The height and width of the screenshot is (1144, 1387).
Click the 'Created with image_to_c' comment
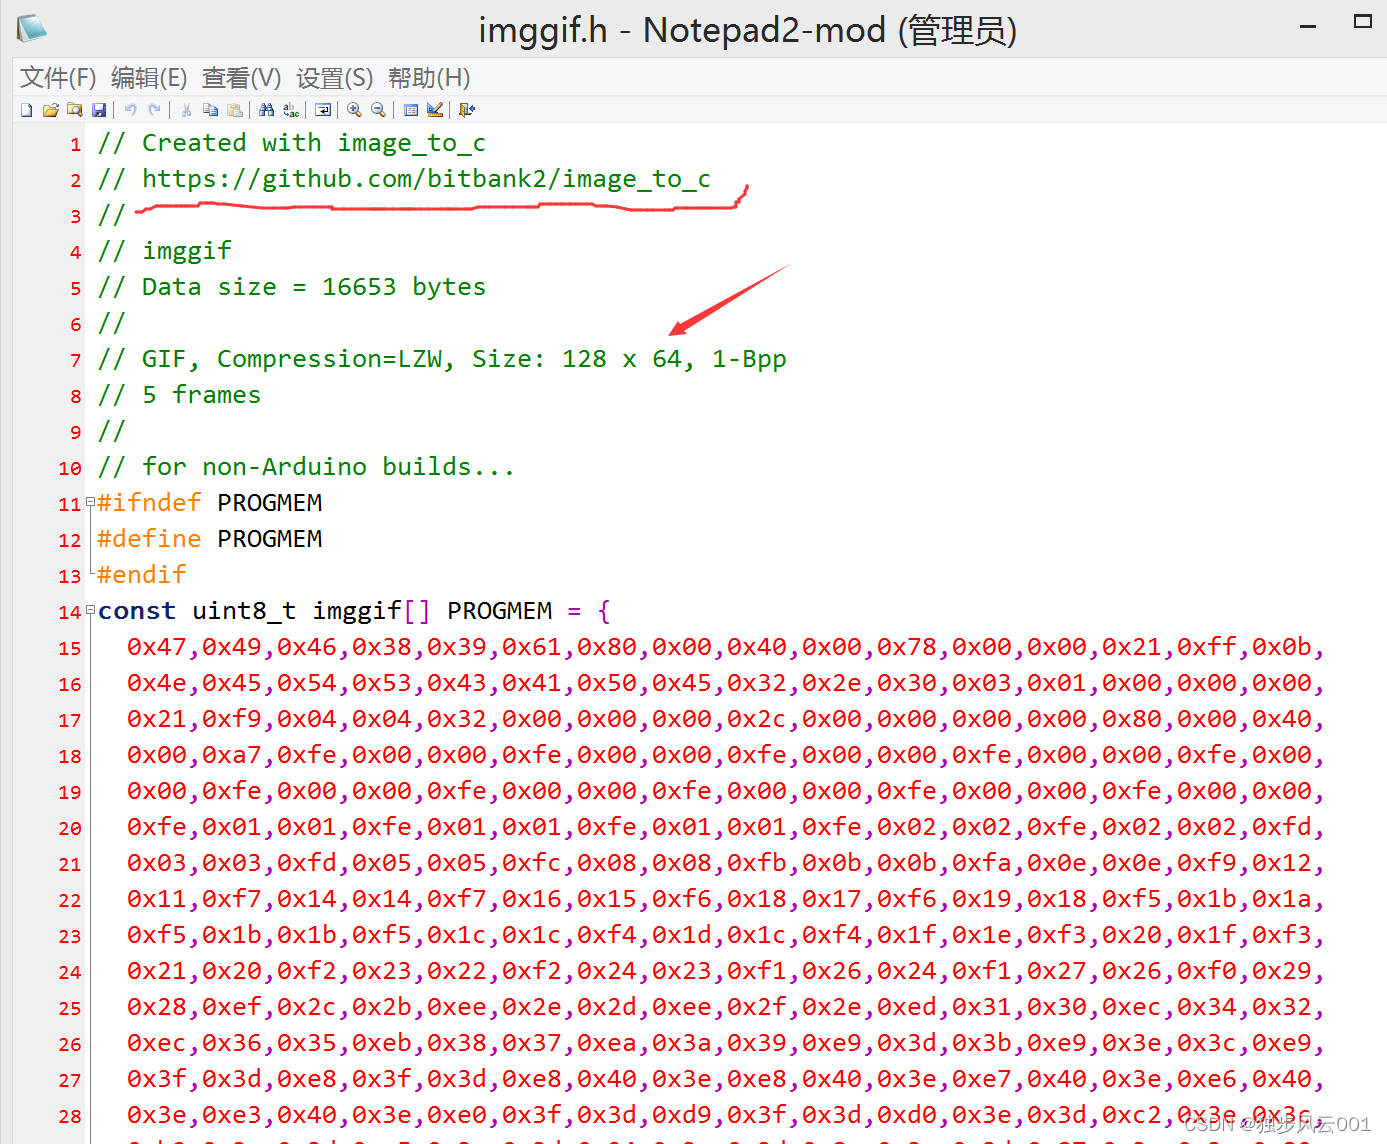313,143
